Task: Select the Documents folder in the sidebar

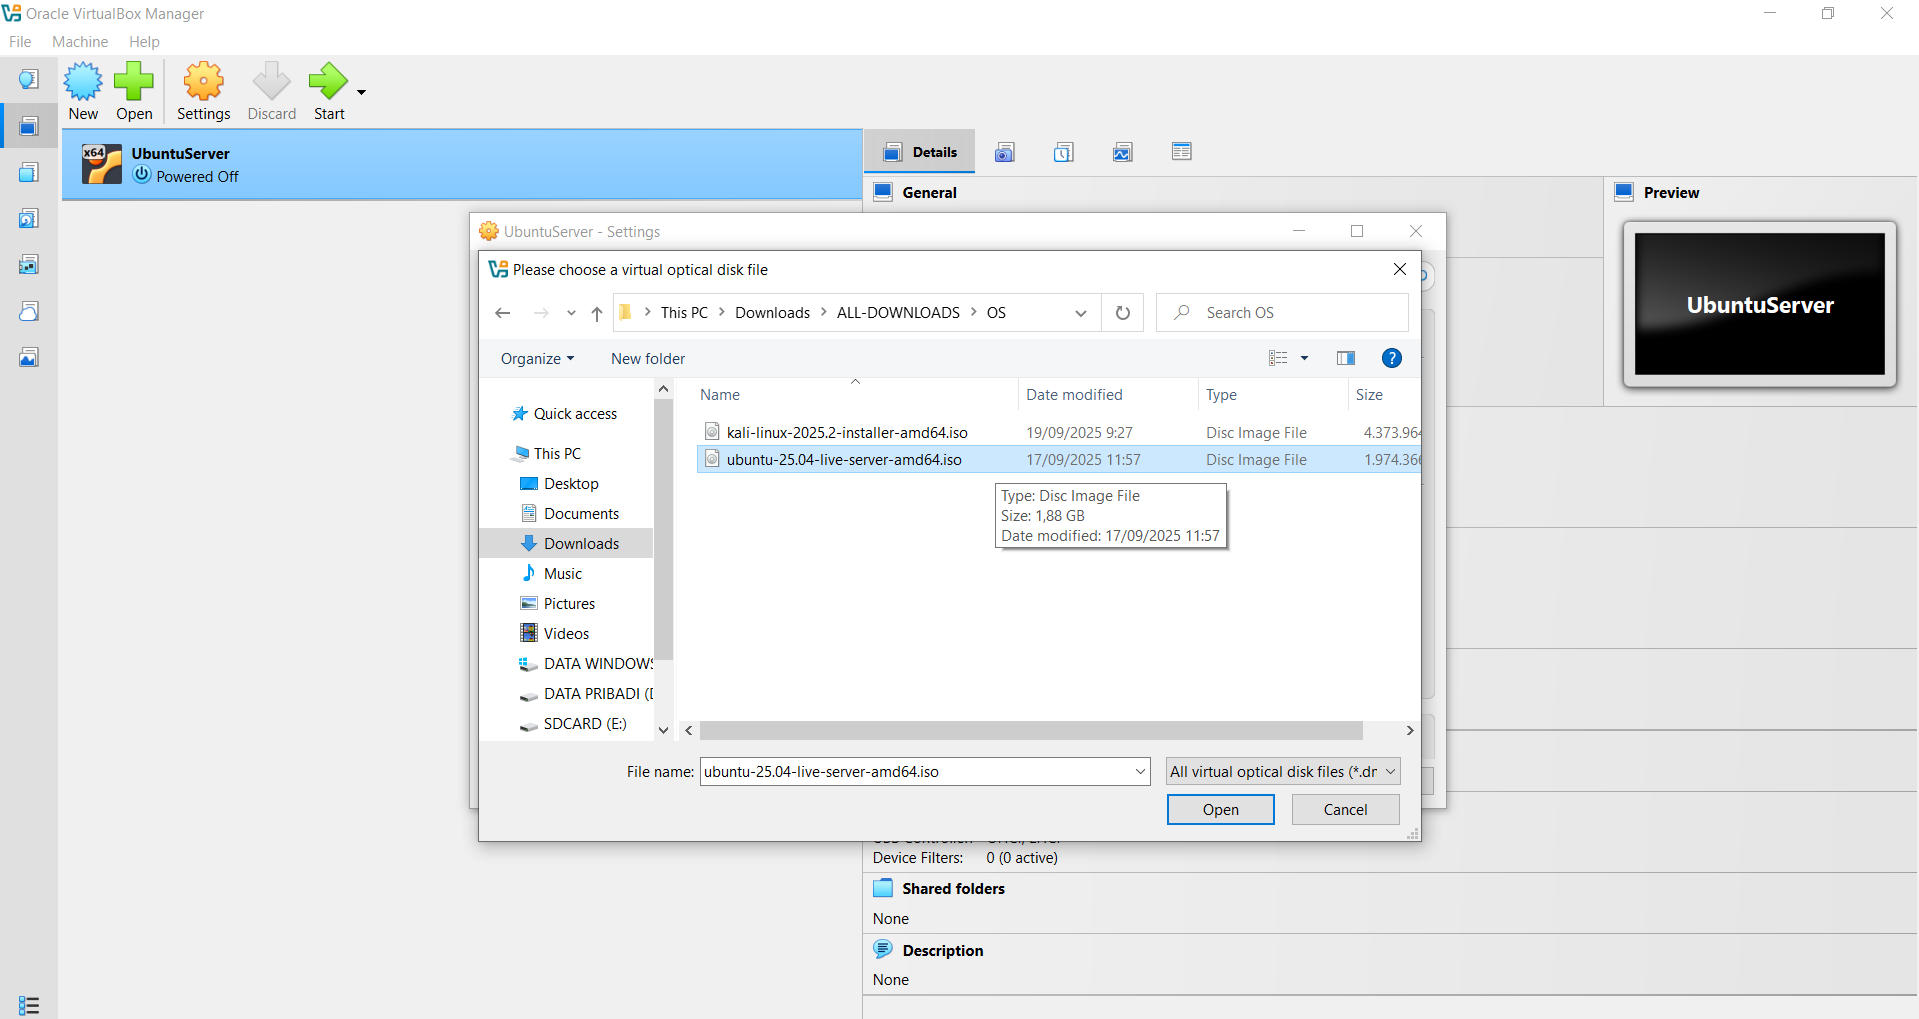Action: (x=581, y=514)
